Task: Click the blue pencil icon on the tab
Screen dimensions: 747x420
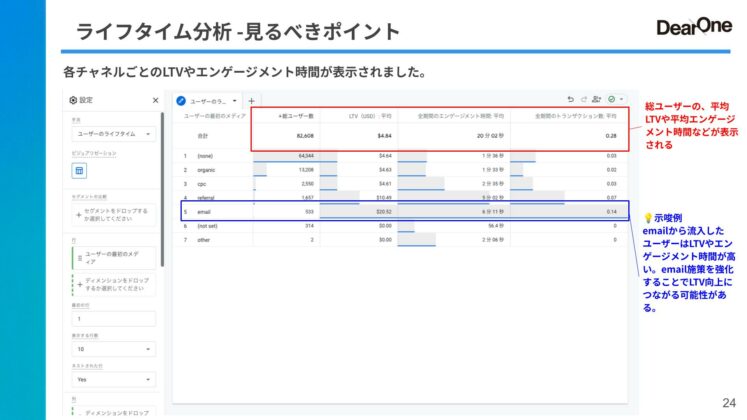Action: [x=181, y=100]
